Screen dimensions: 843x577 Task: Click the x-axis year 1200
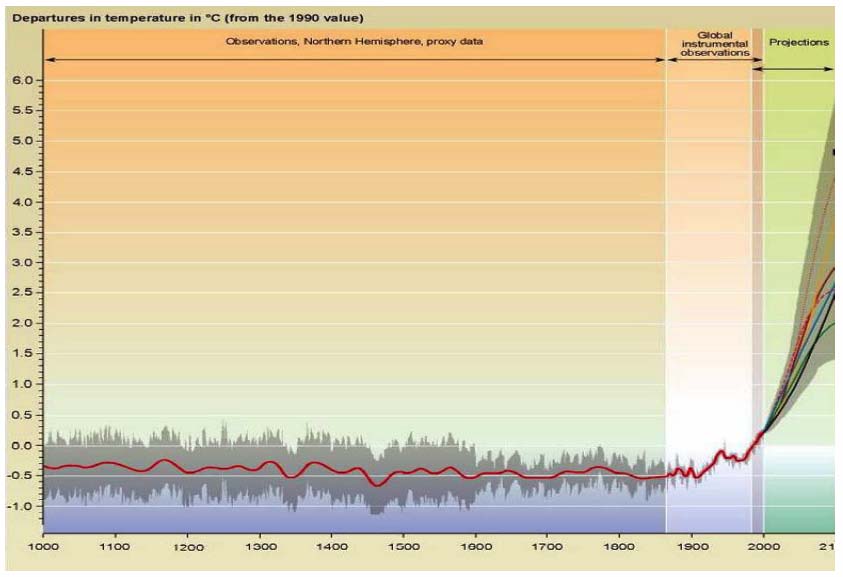click(x=187, y=547)
